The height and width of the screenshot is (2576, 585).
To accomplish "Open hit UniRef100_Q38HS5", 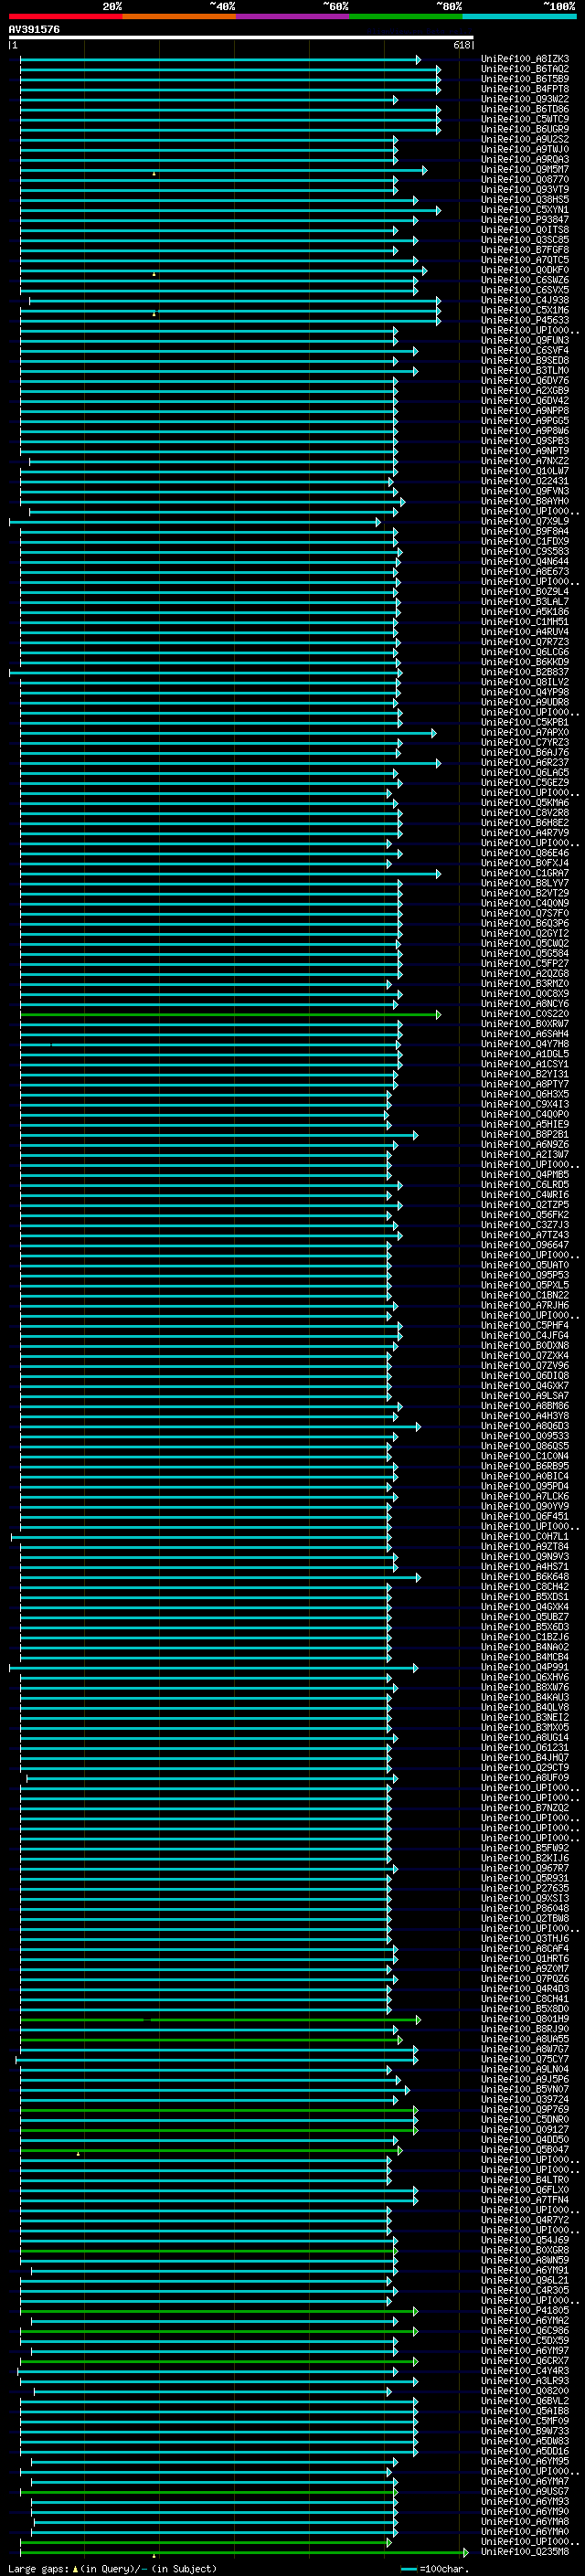I will click(524, 200).
